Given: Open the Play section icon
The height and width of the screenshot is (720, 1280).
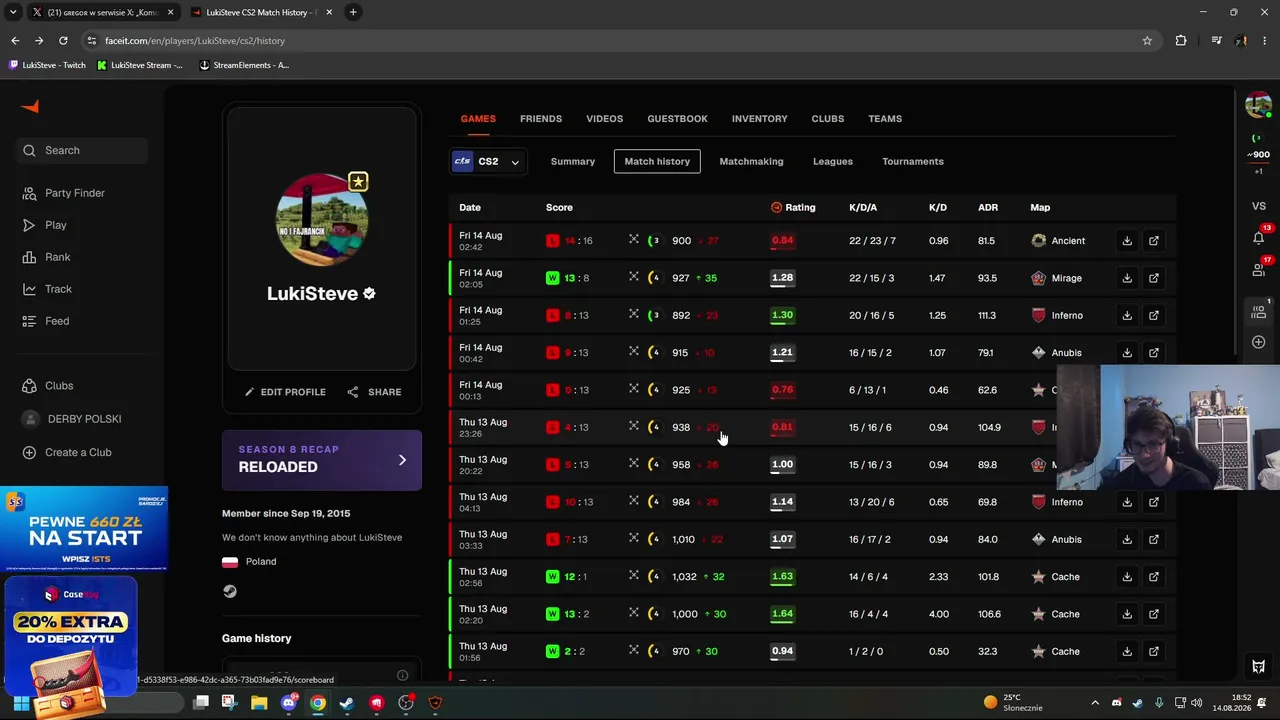Looking at the screenshot, I should click(29, 225).
